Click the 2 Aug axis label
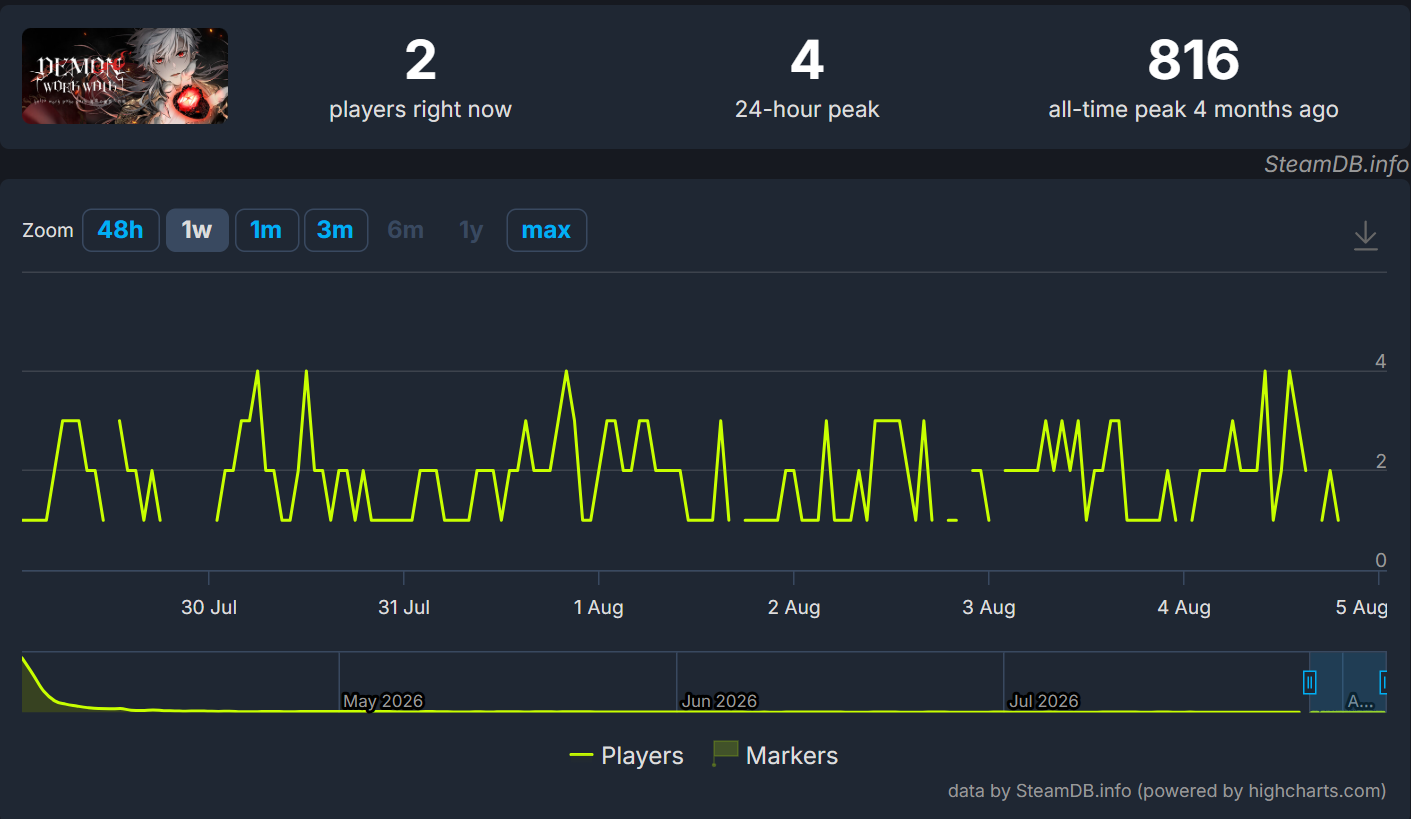 pos(794,607)
